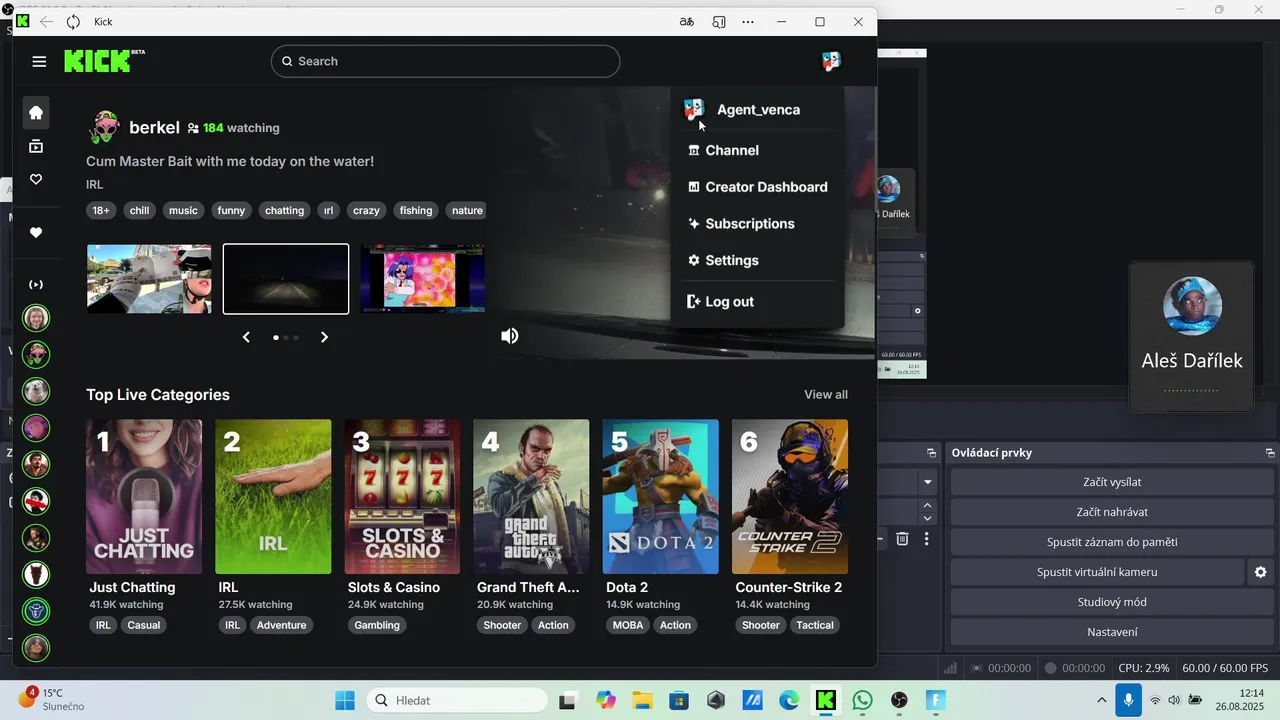Click the back arrow in Kick title bar
This screenshot has height=720, width=1280.
tap(46, 22)
